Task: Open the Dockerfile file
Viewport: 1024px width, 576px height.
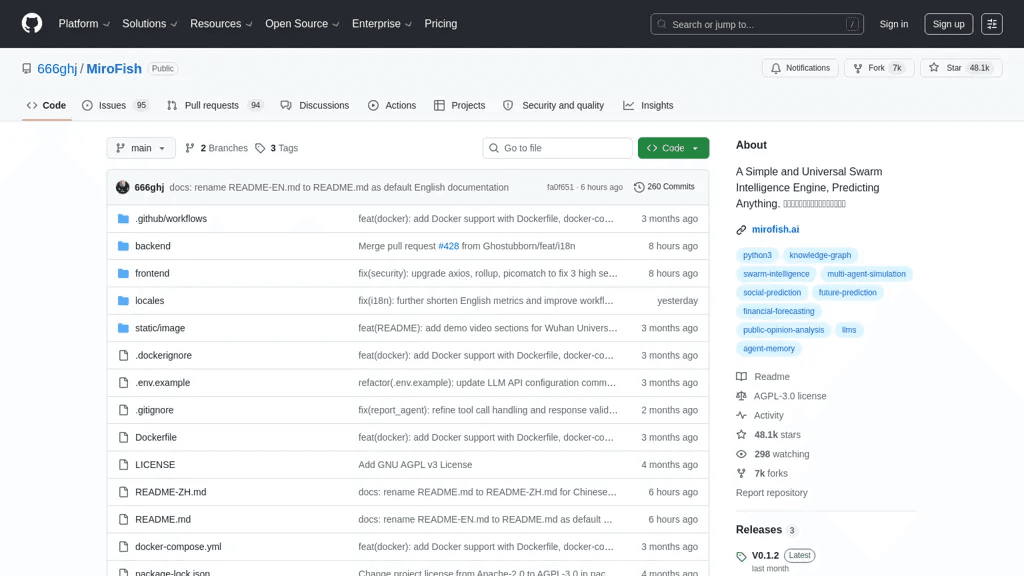Action: tap(156, 438)
